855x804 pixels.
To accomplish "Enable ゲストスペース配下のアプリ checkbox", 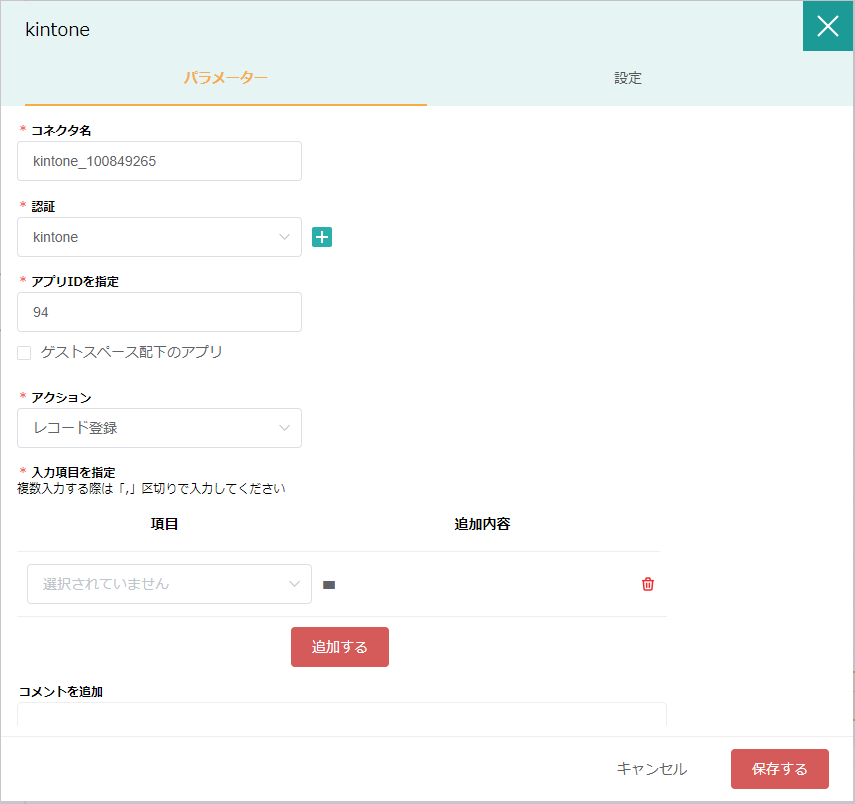I will pos(24,353).
